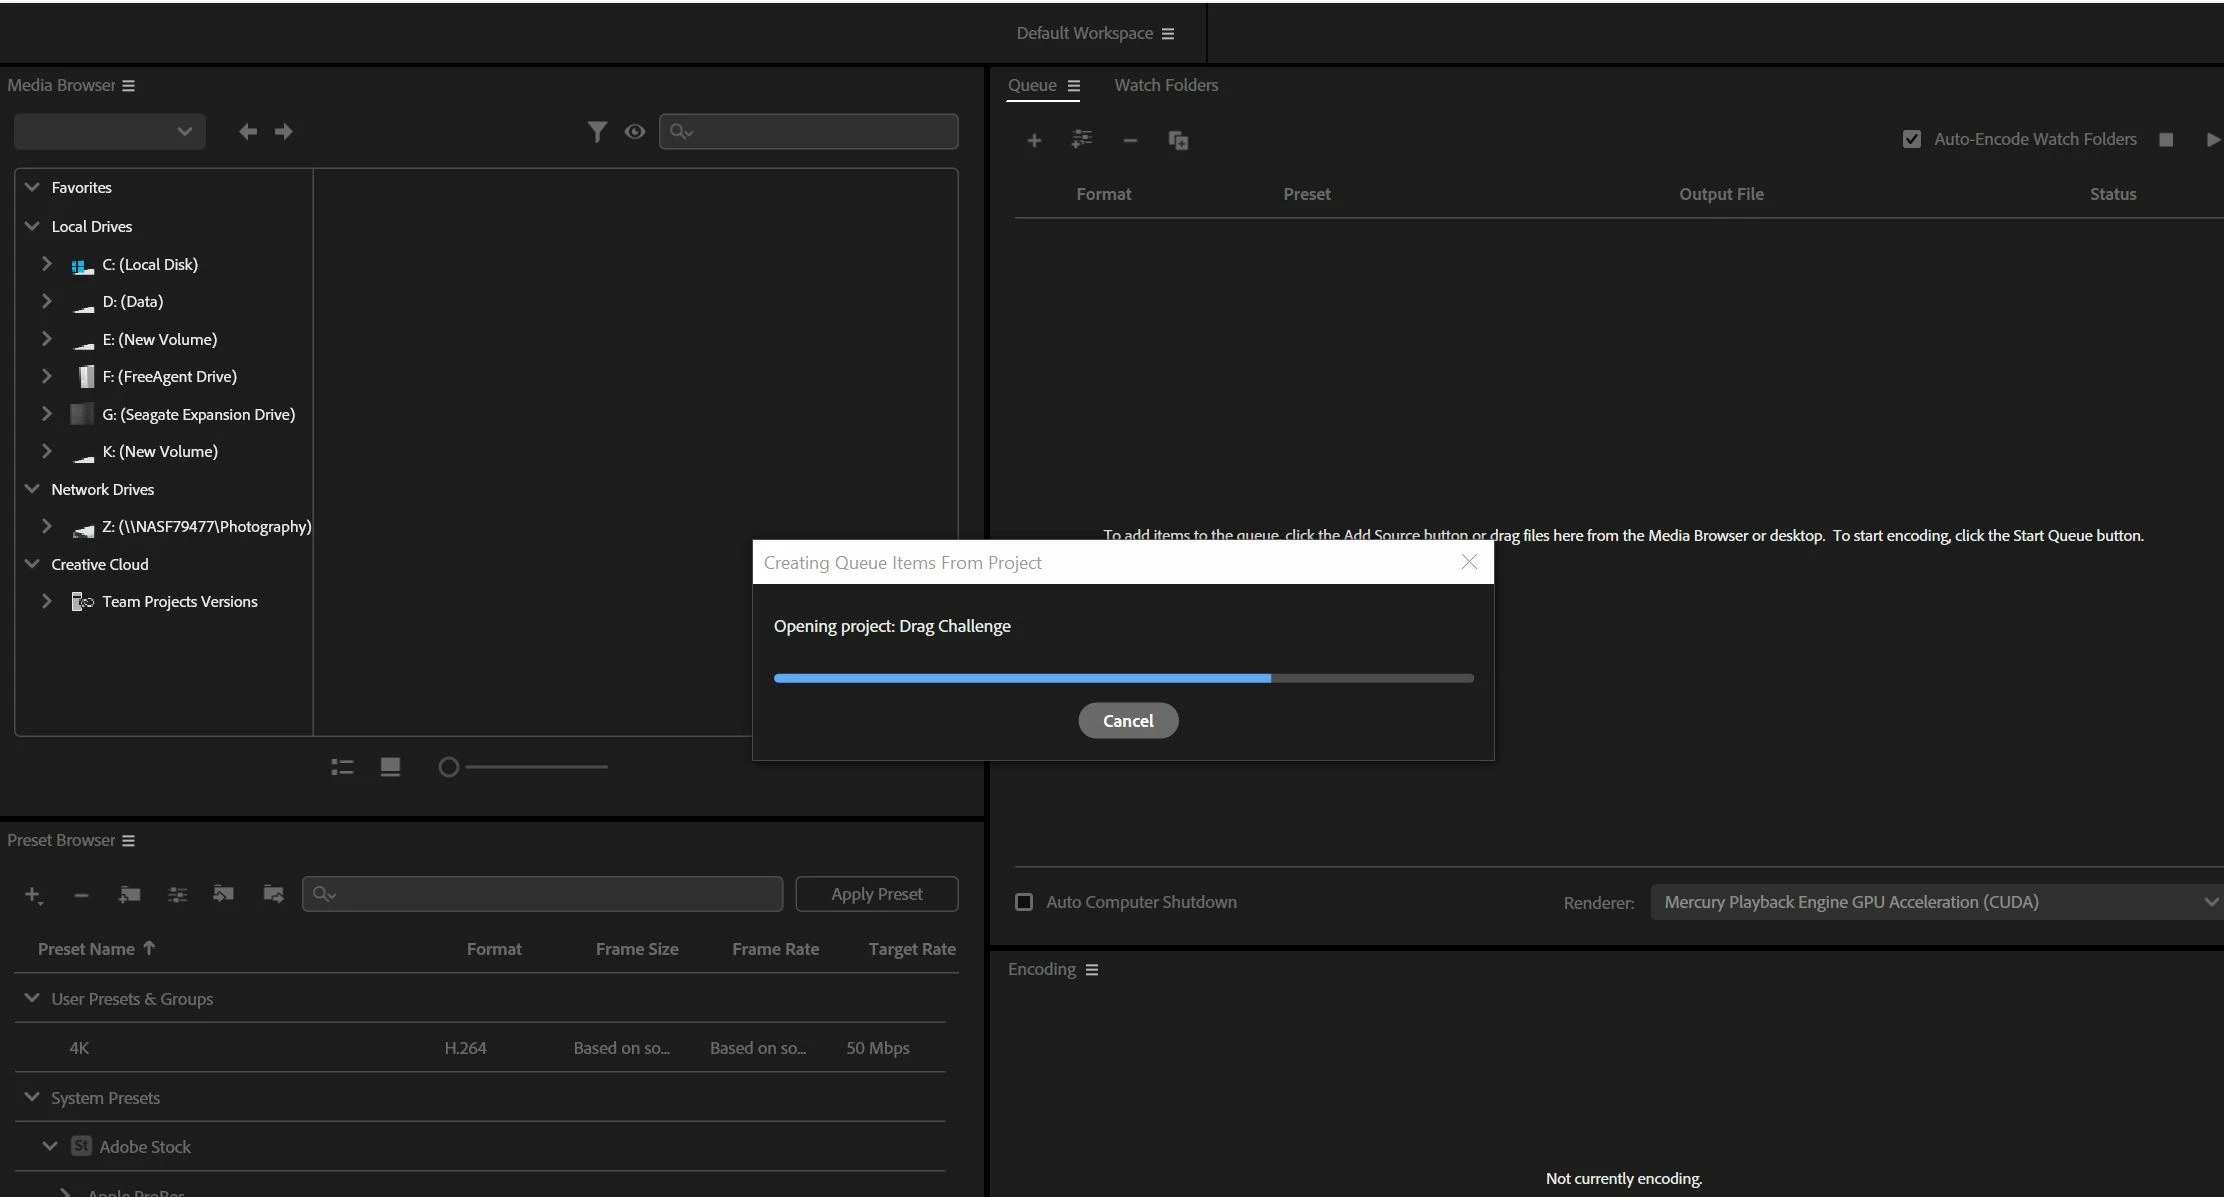
Task: Click the Add Source plus icon in Queue
Action: coord(1034,140)
